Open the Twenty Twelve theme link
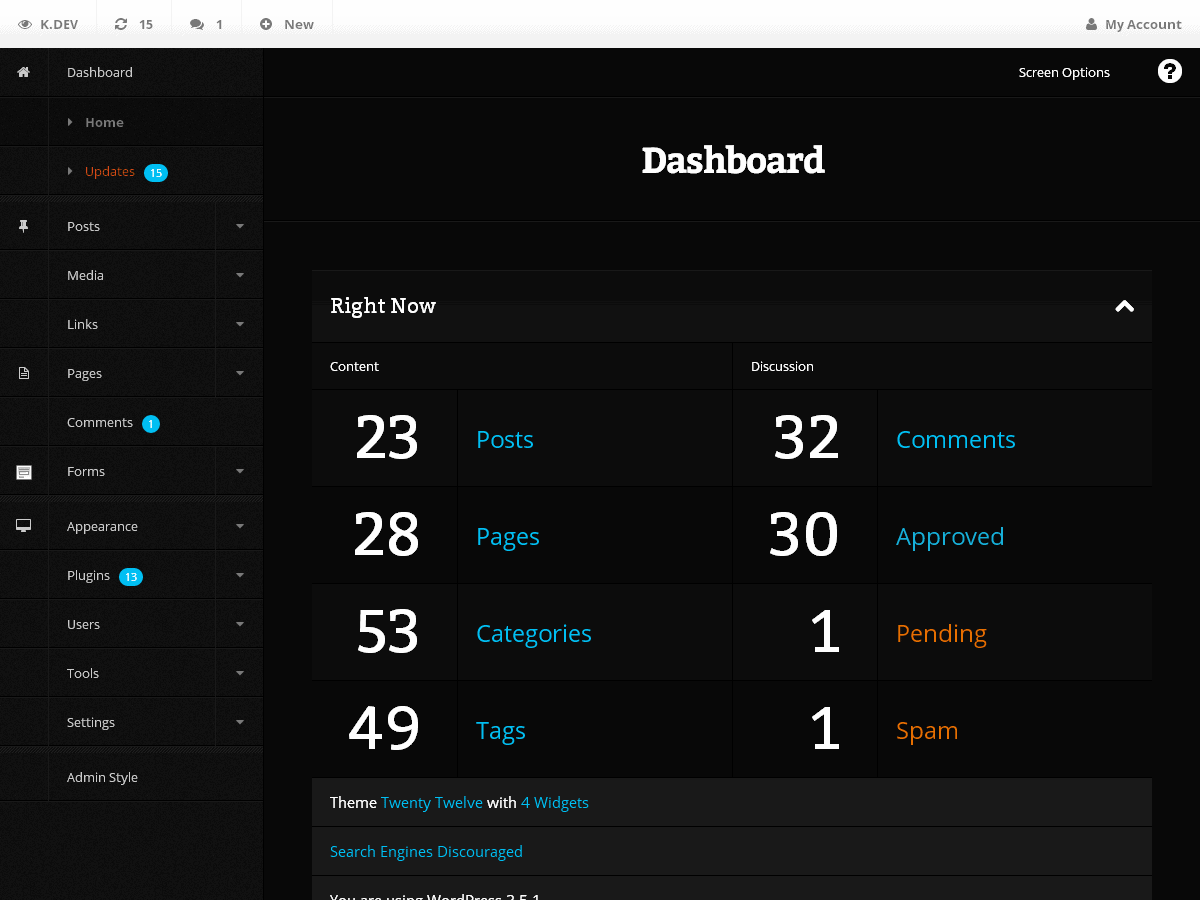Image resolution: width=1200 pixels, height=900 pixels. pyautogui.click(x=432, y=802)
